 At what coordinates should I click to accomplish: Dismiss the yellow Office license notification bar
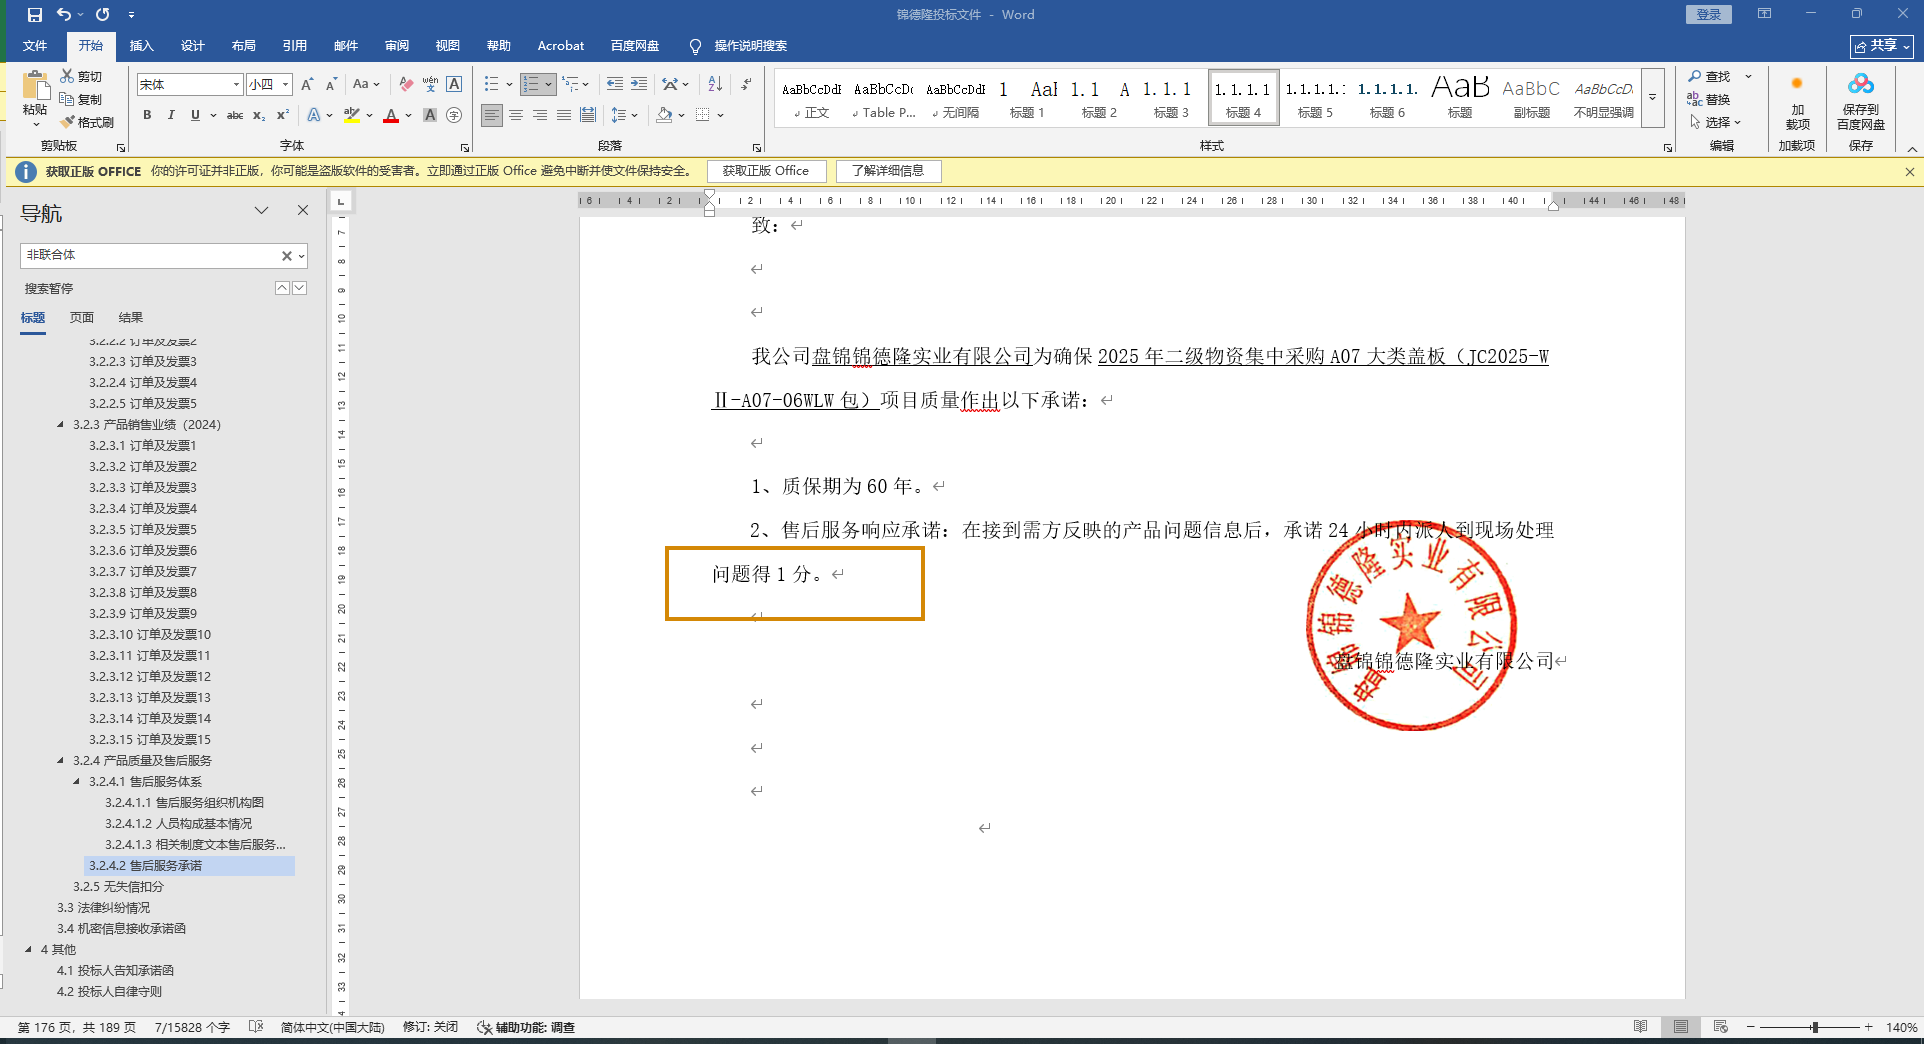1910,171
